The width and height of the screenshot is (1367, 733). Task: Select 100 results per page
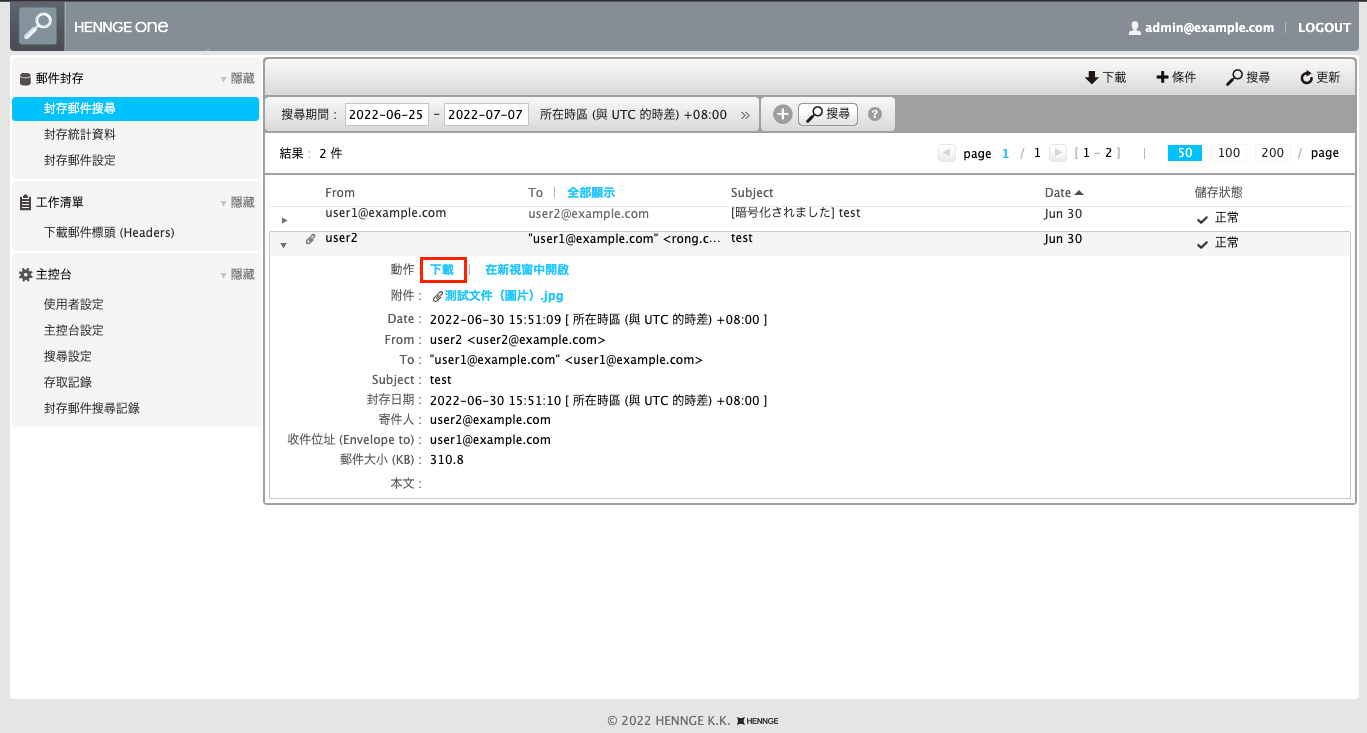pos(1229,153)
